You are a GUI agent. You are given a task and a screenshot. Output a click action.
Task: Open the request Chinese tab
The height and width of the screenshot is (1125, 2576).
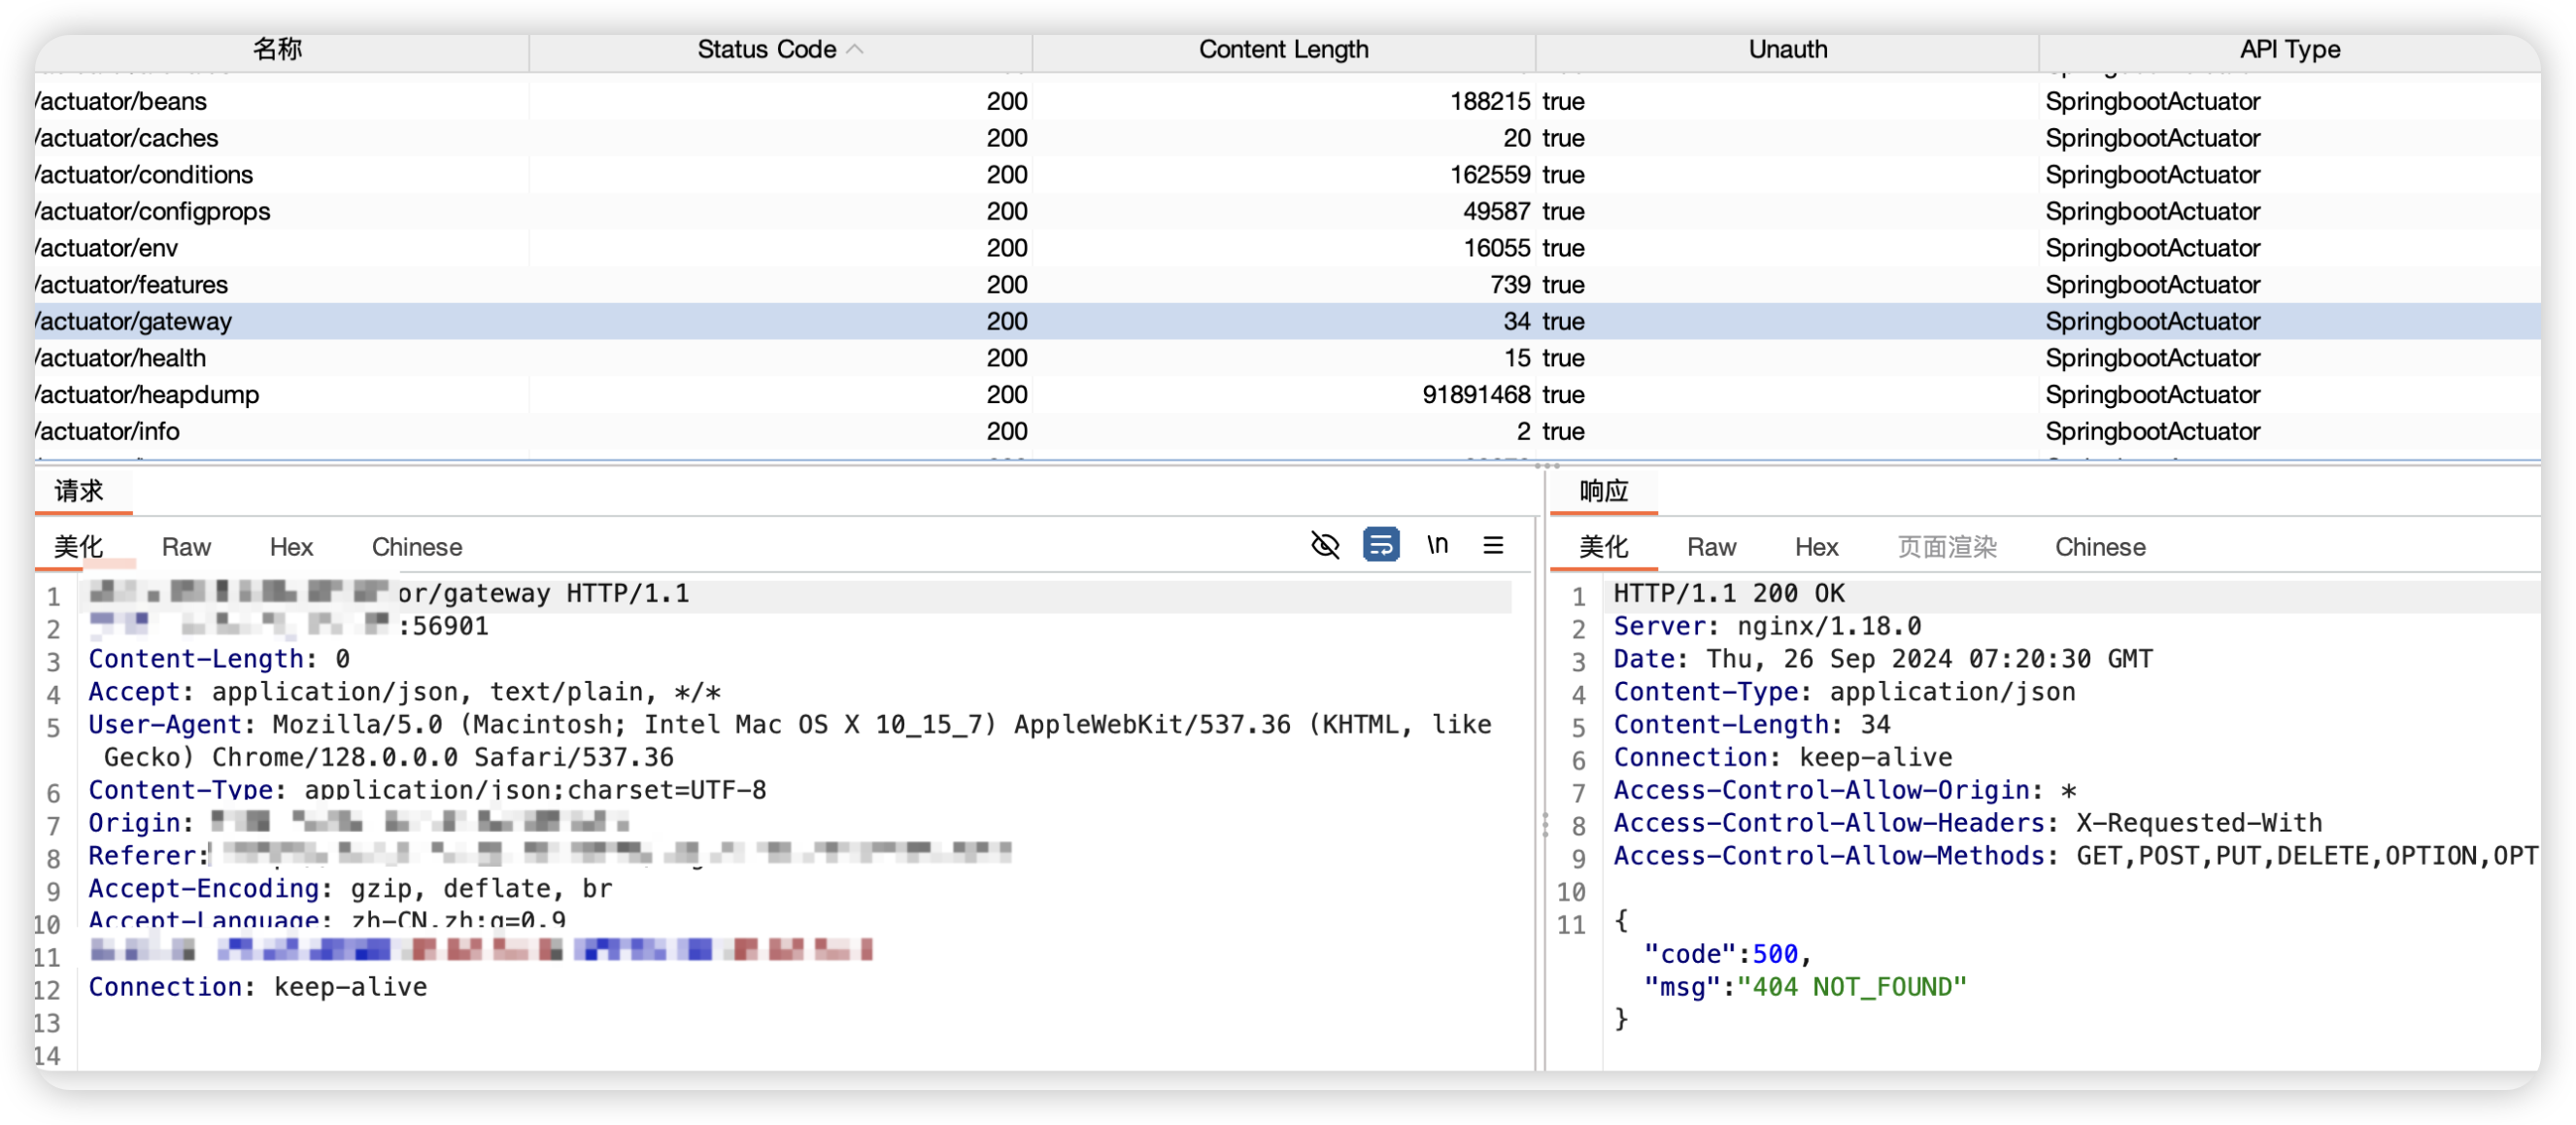(x=417, y=548)
